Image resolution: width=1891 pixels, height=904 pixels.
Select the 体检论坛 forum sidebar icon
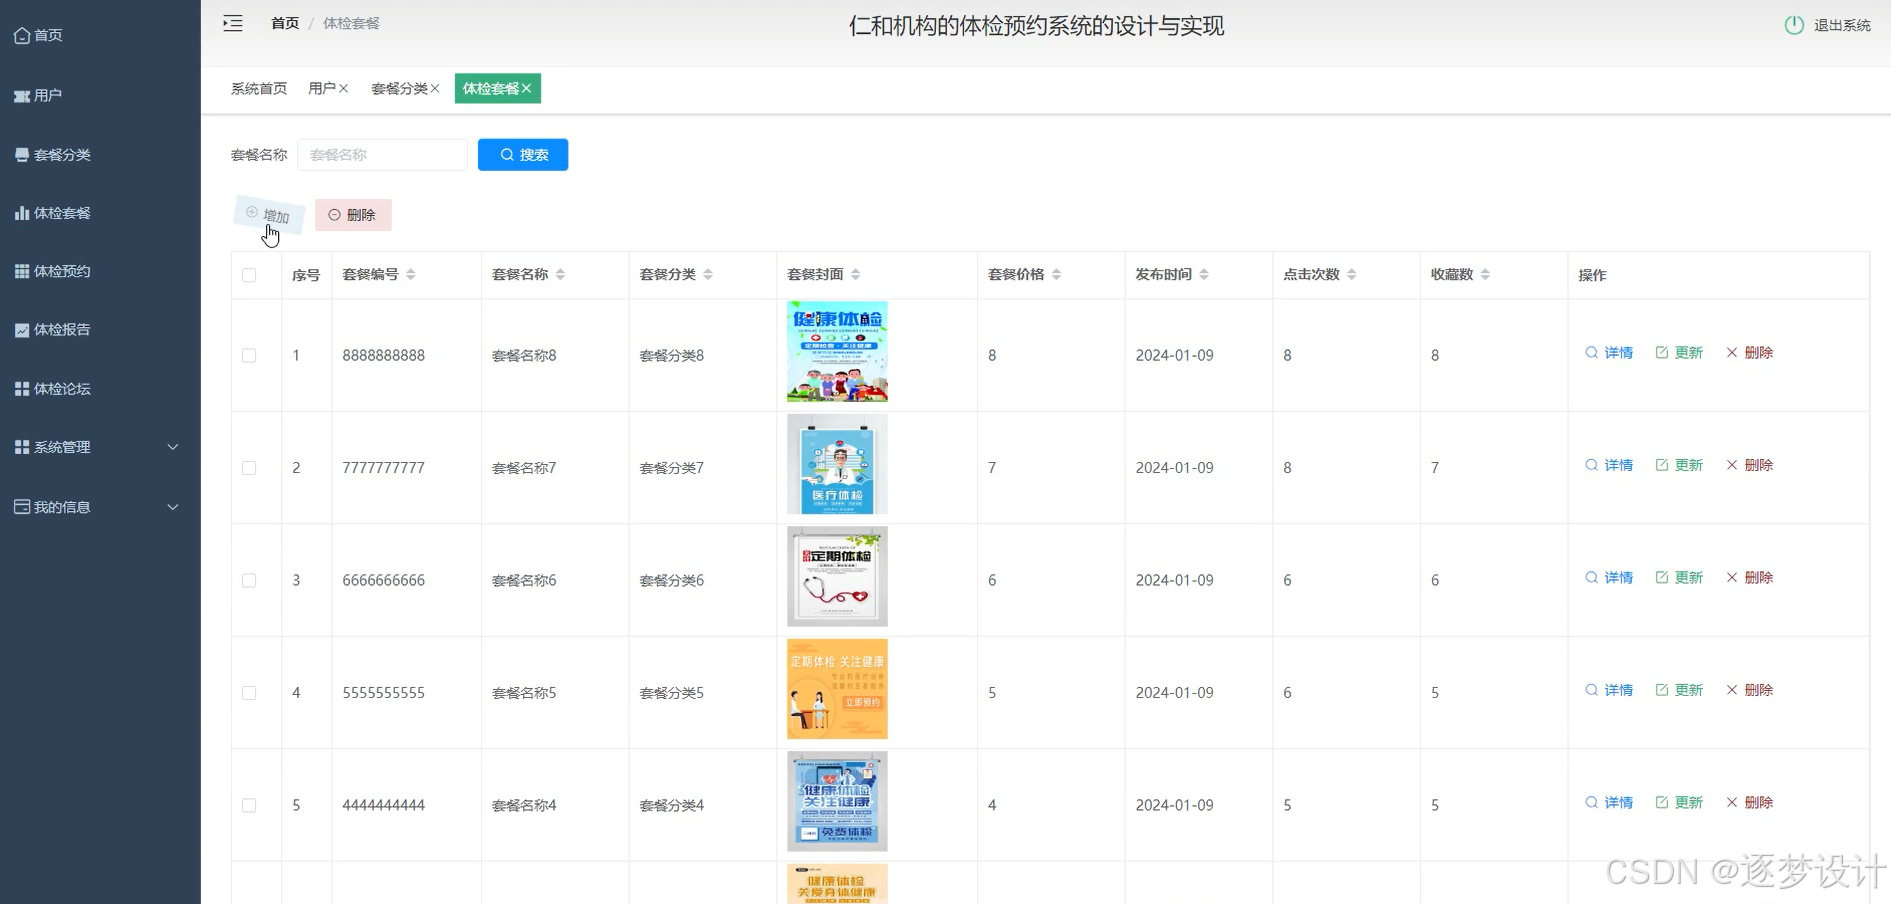tap(22, 388)
